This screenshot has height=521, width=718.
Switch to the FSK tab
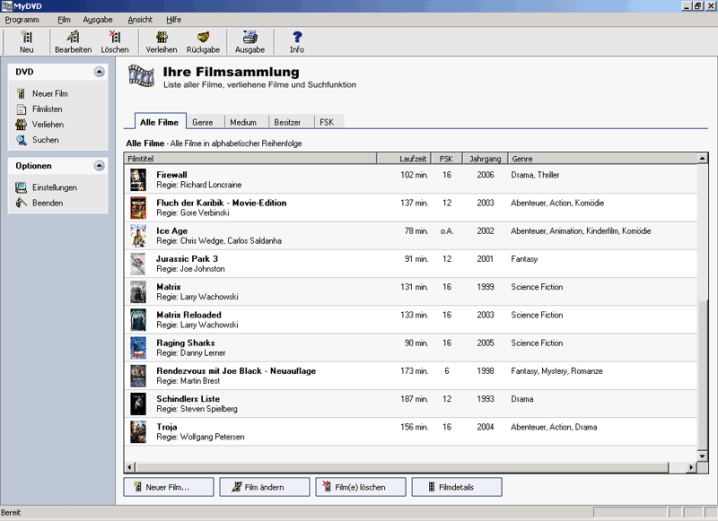tap(327, 122)
